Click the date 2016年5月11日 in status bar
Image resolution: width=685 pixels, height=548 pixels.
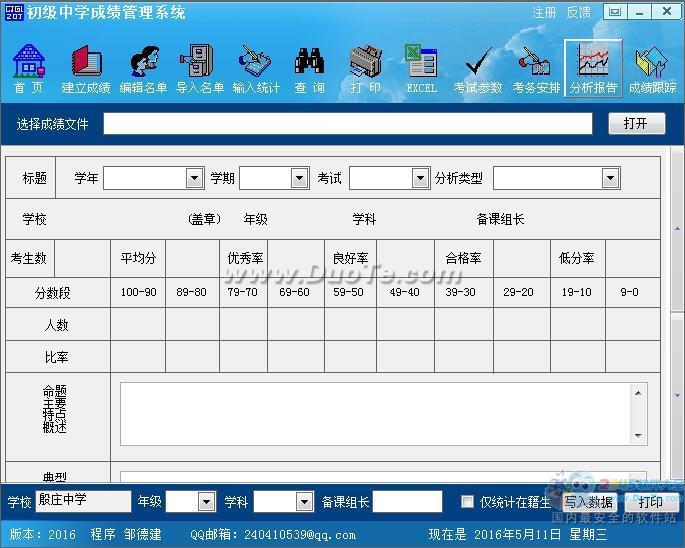tap(518, 534)
